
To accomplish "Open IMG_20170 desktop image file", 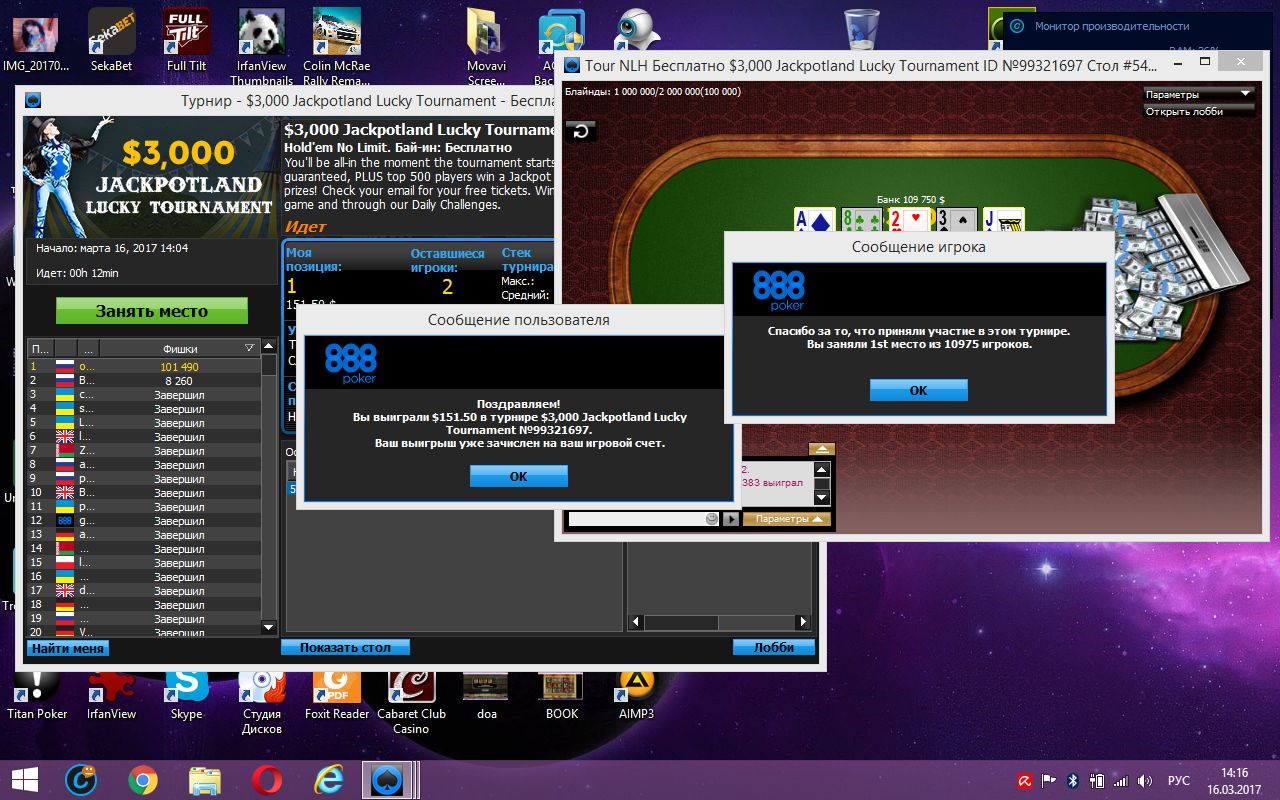I will 37,40.
